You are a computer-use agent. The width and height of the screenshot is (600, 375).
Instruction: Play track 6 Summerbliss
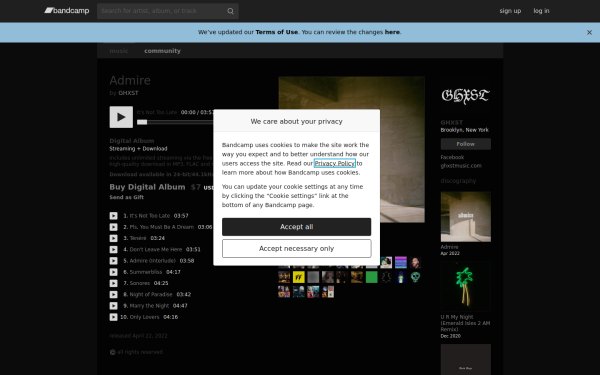[x=114, y=272]
